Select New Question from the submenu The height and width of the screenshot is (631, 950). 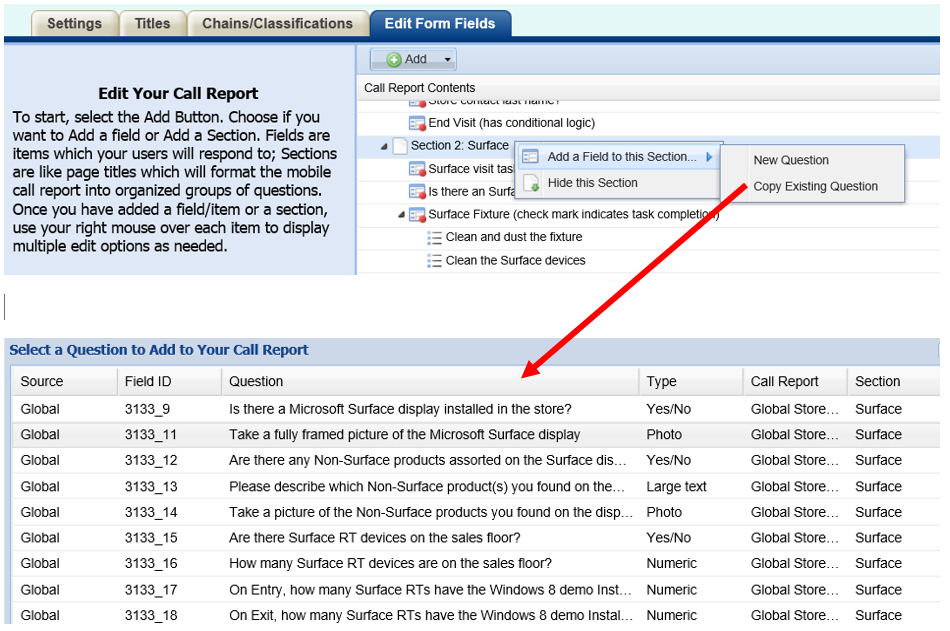click(x=791, y=160)
